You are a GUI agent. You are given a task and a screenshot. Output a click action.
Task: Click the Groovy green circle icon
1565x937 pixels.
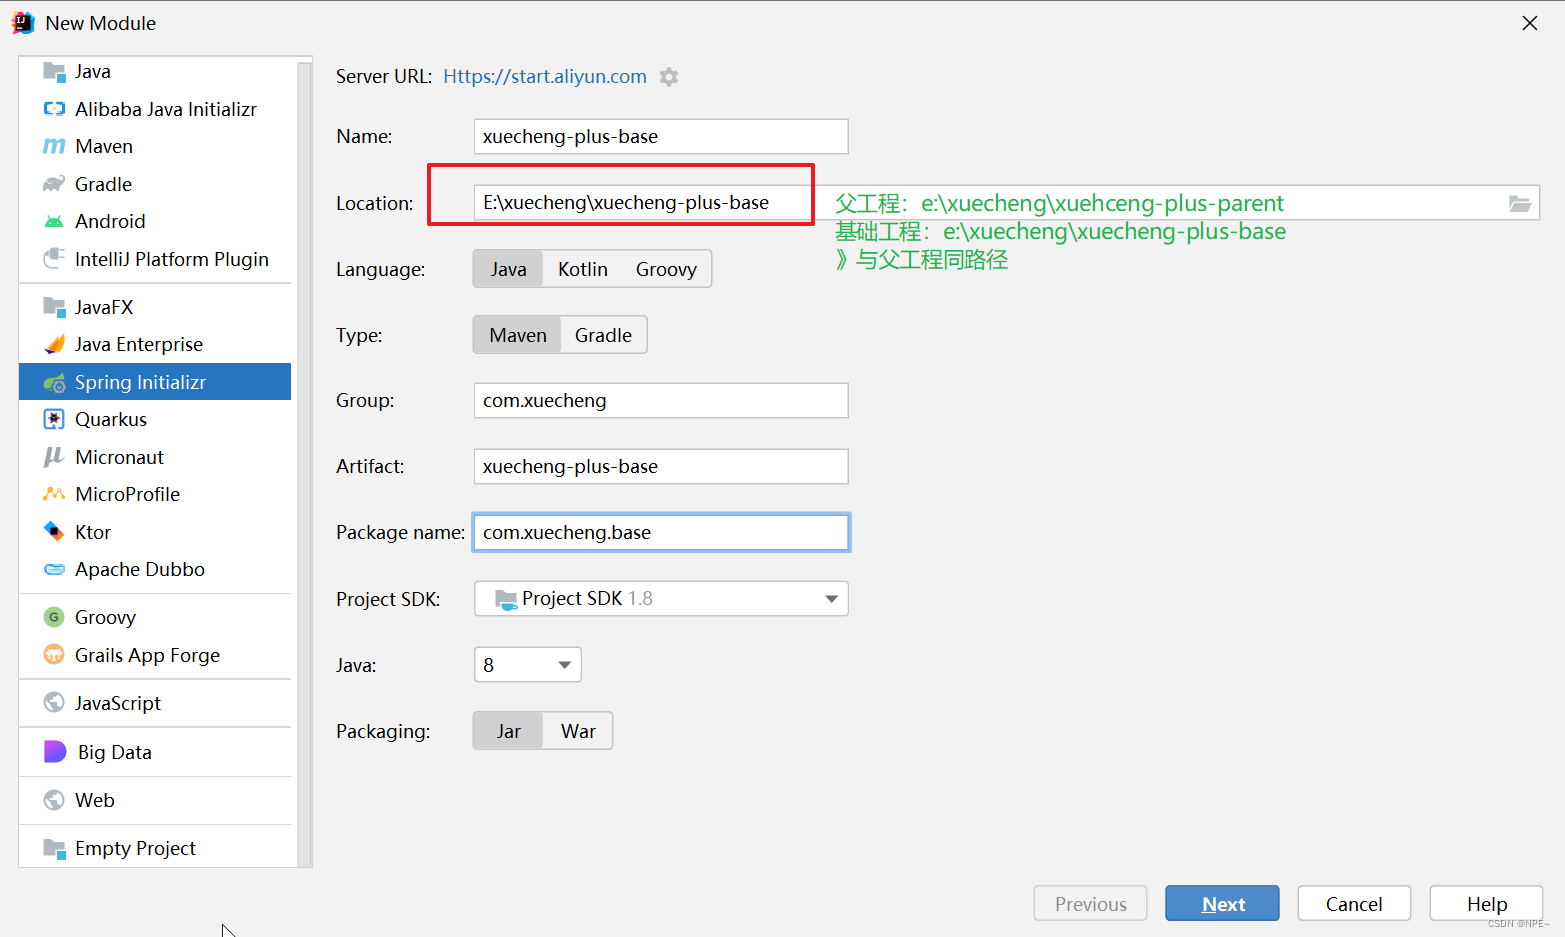pos(54,617)
